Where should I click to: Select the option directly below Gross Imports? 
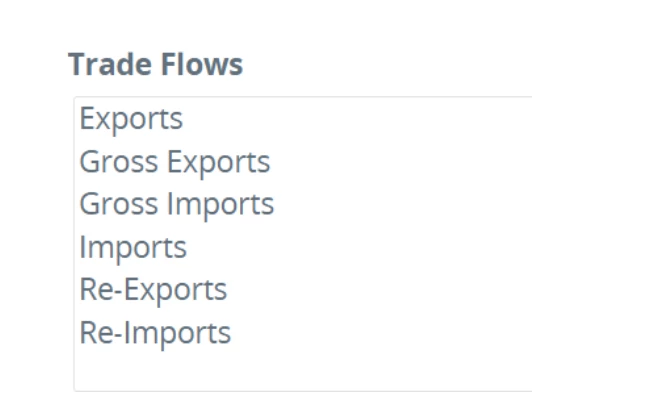(133, 247)
